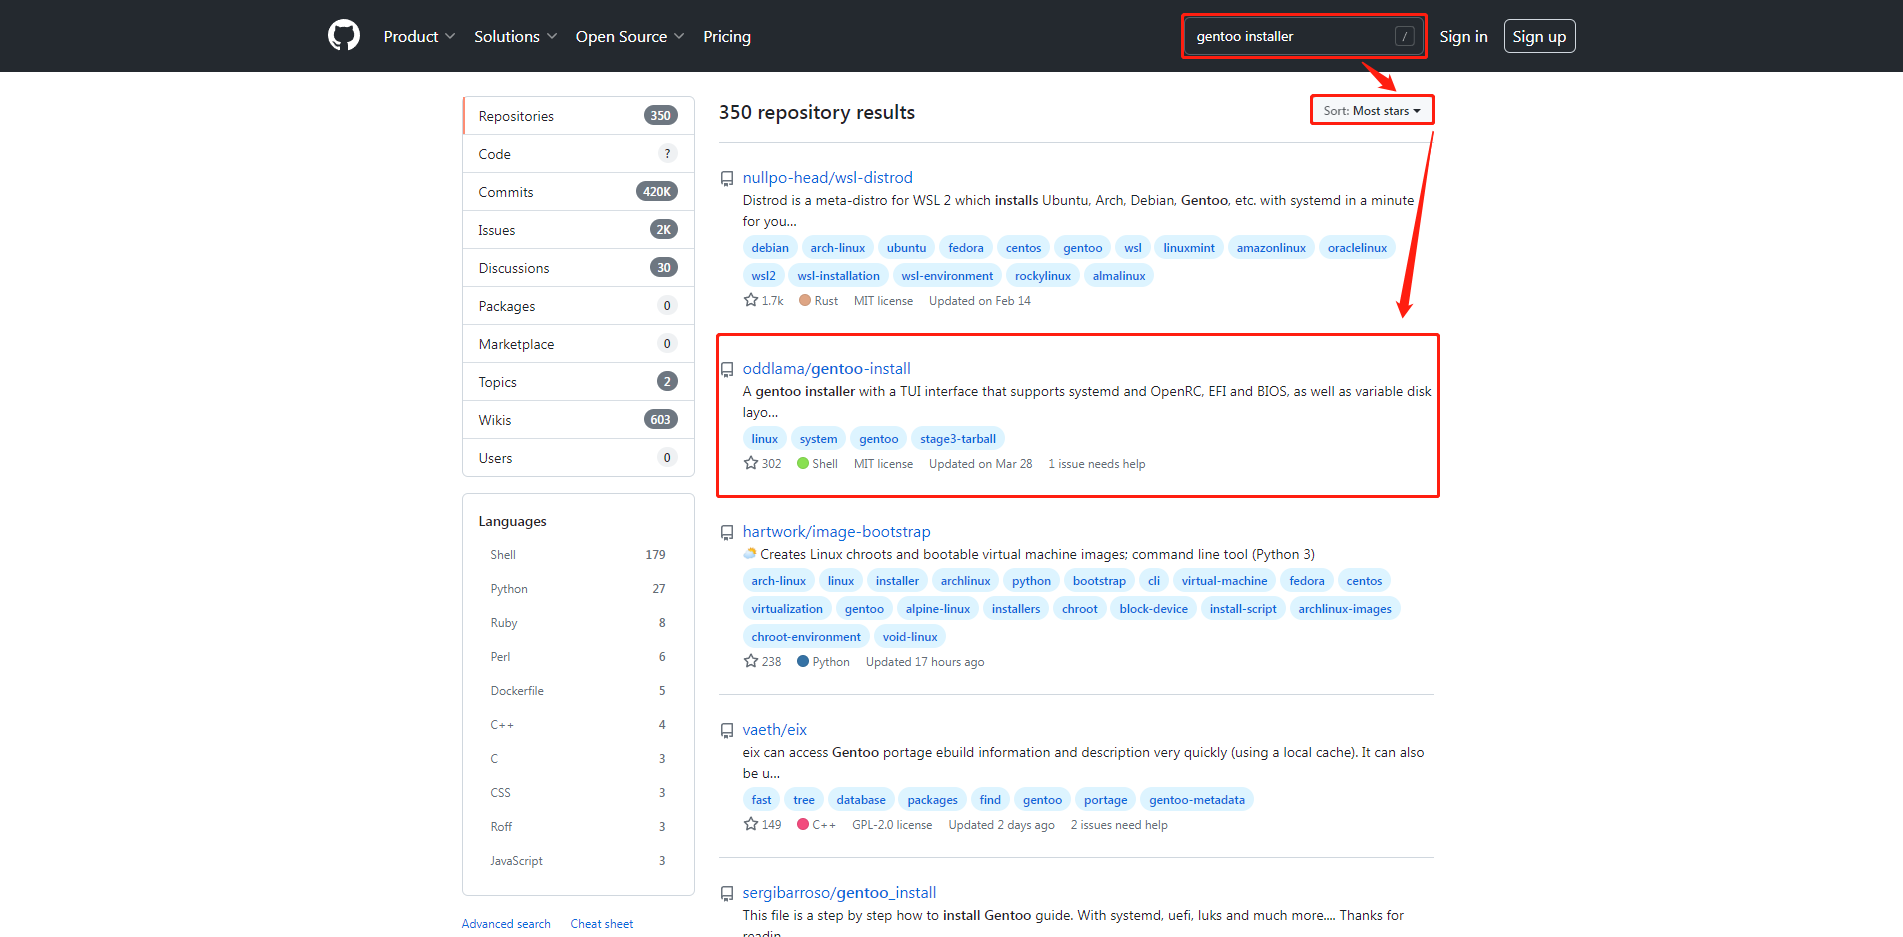Switch to Code results

pos(578,154)
